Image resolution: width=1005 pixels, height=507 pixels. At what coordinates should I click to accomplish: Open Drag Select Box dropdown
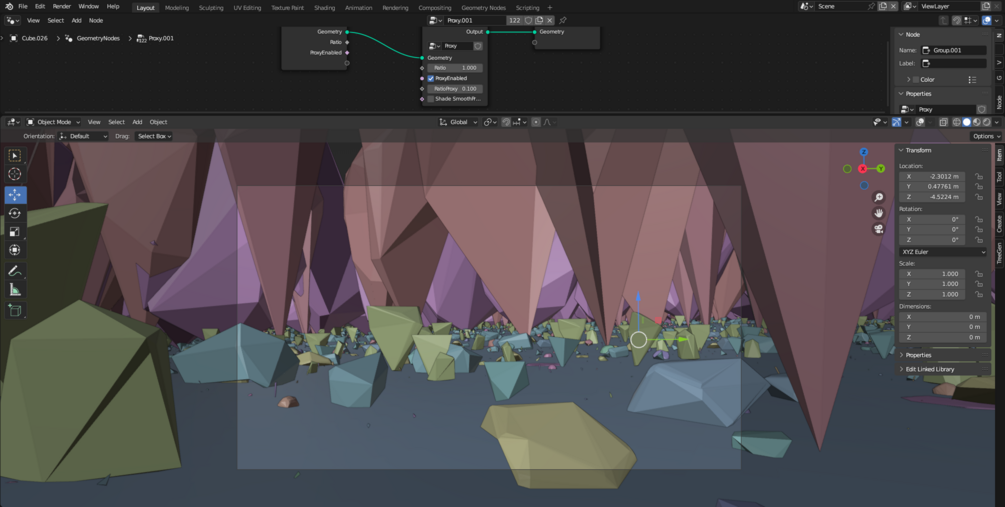[x=154, y=136]
